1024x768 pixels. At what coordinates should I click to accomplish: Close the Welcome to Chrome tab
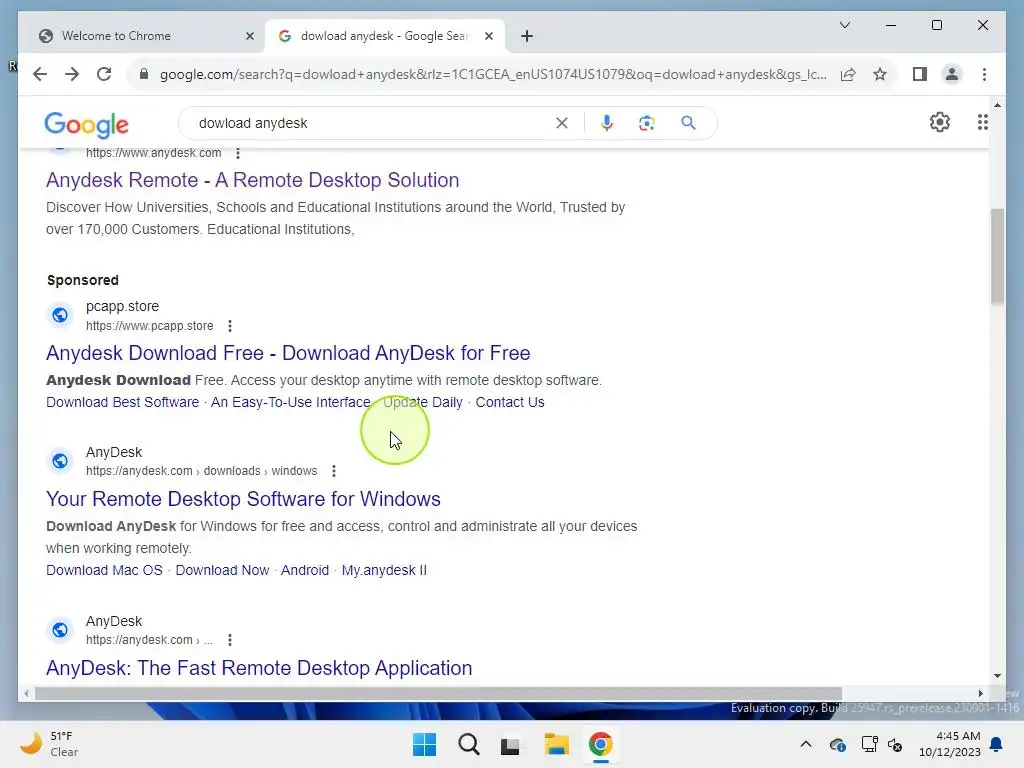point(249,36)
